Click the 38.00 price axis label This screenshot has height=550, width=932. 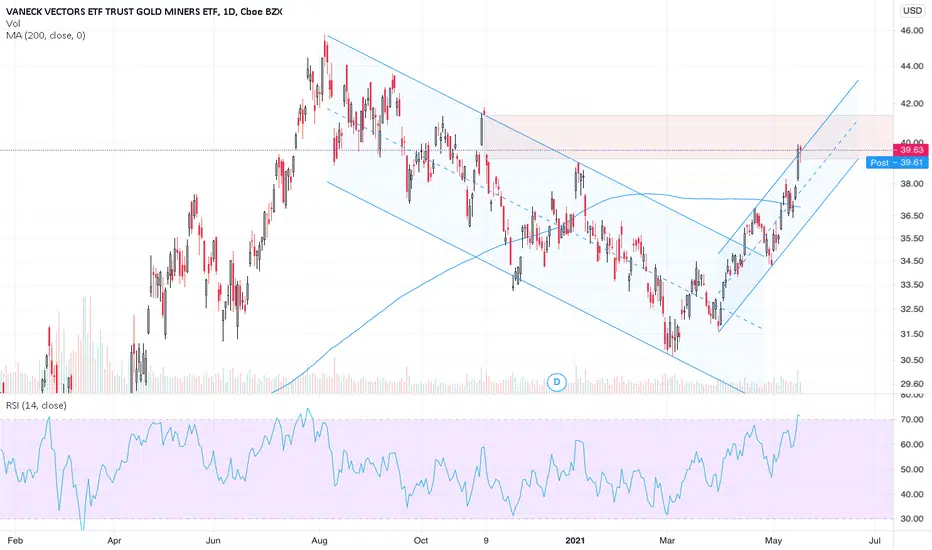[912, 184]
